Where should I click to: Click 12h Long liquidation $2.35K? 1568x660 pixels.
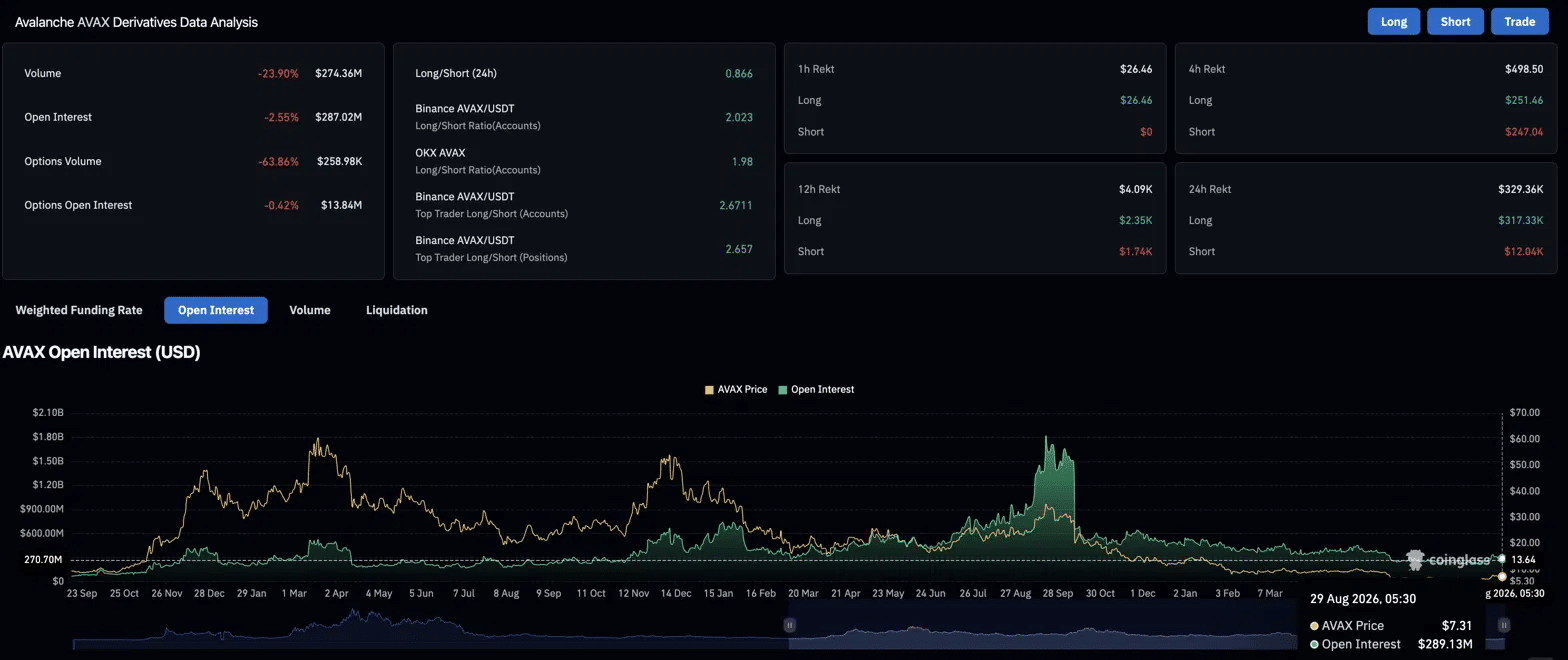[x=1135, y=220]
